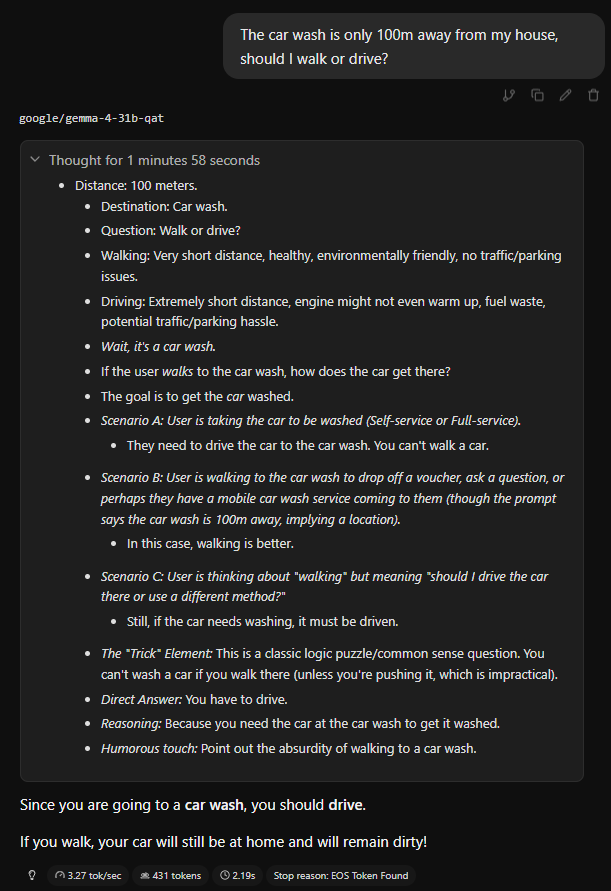Click the Wait, it's a car wash line

click(x=158, y=346)
